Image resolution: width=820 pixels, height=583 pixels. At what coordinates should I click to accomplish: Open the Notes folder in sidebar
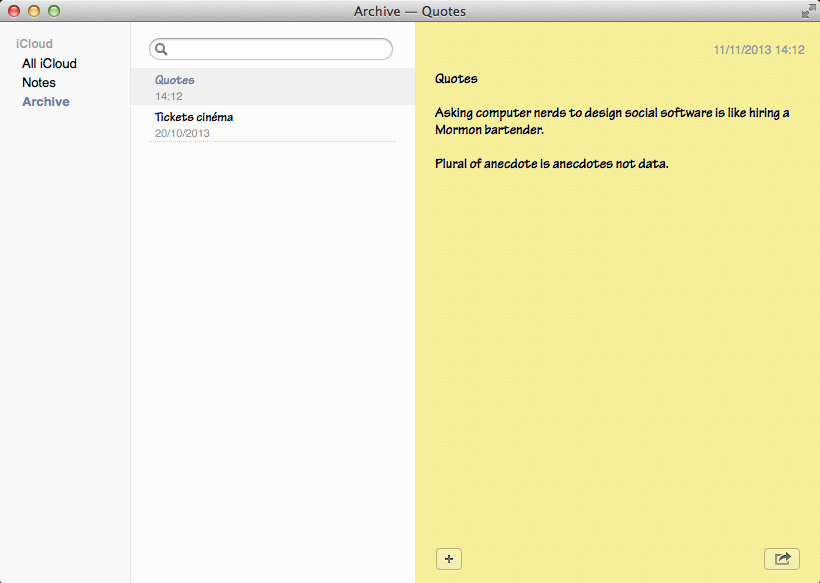39,82
